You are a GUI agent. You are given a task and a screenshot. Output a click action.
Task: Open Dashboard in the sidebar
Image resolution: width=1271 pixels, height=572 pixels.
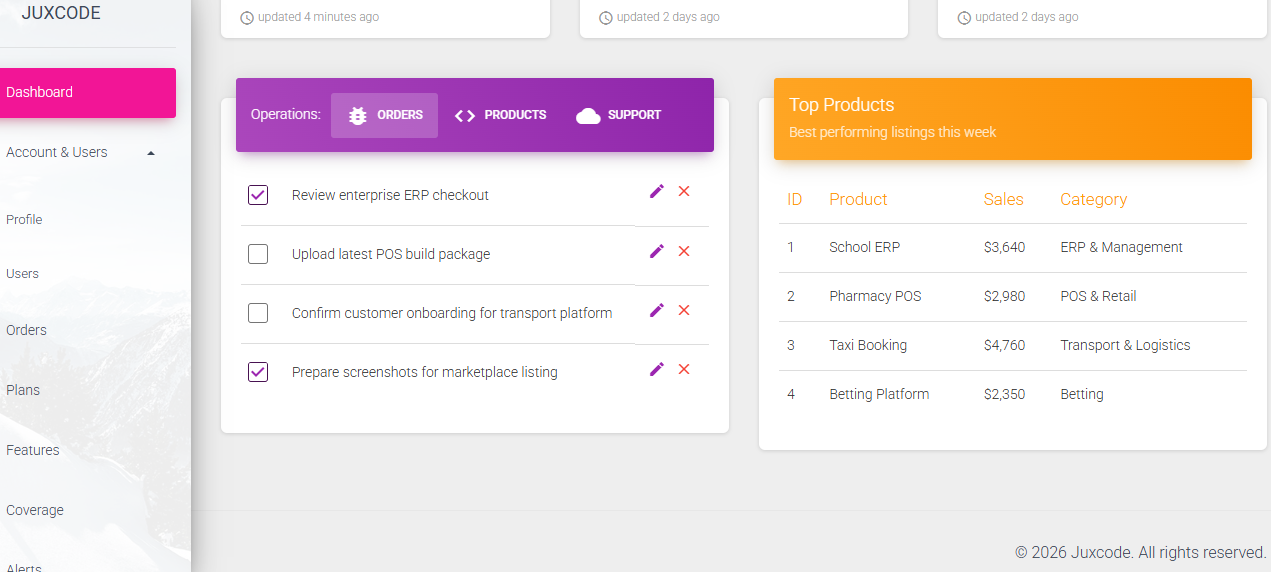(86, 92)
